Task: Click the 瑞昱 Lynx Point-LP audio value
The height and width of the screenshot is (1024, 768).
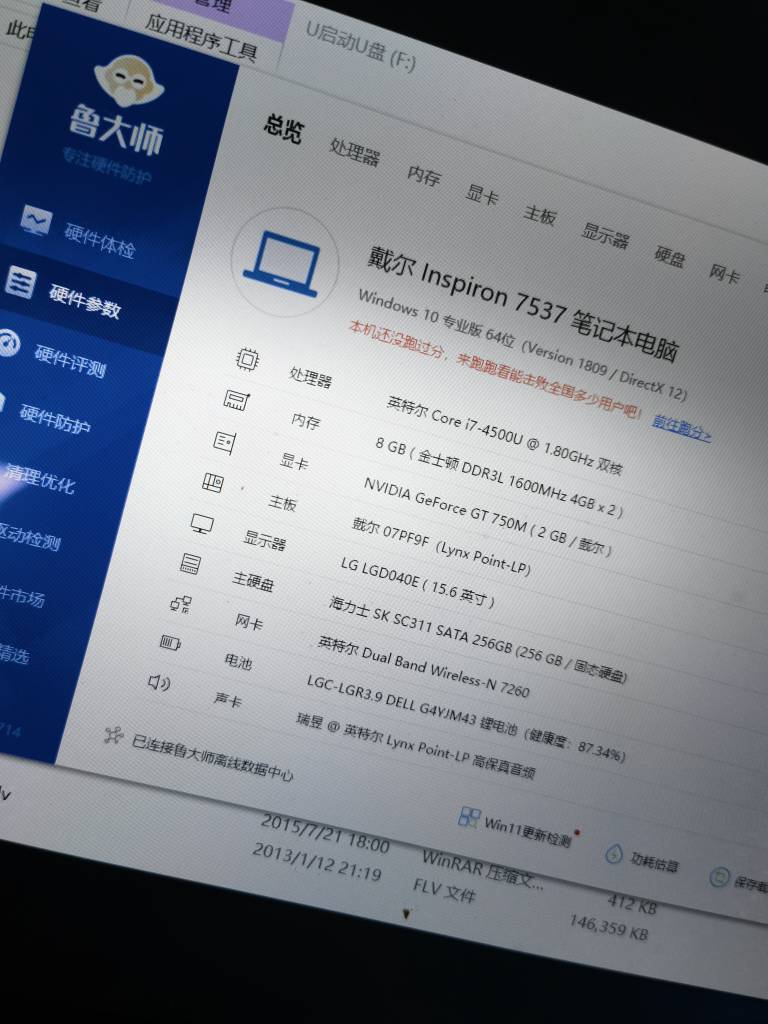Action: (416, 745)
